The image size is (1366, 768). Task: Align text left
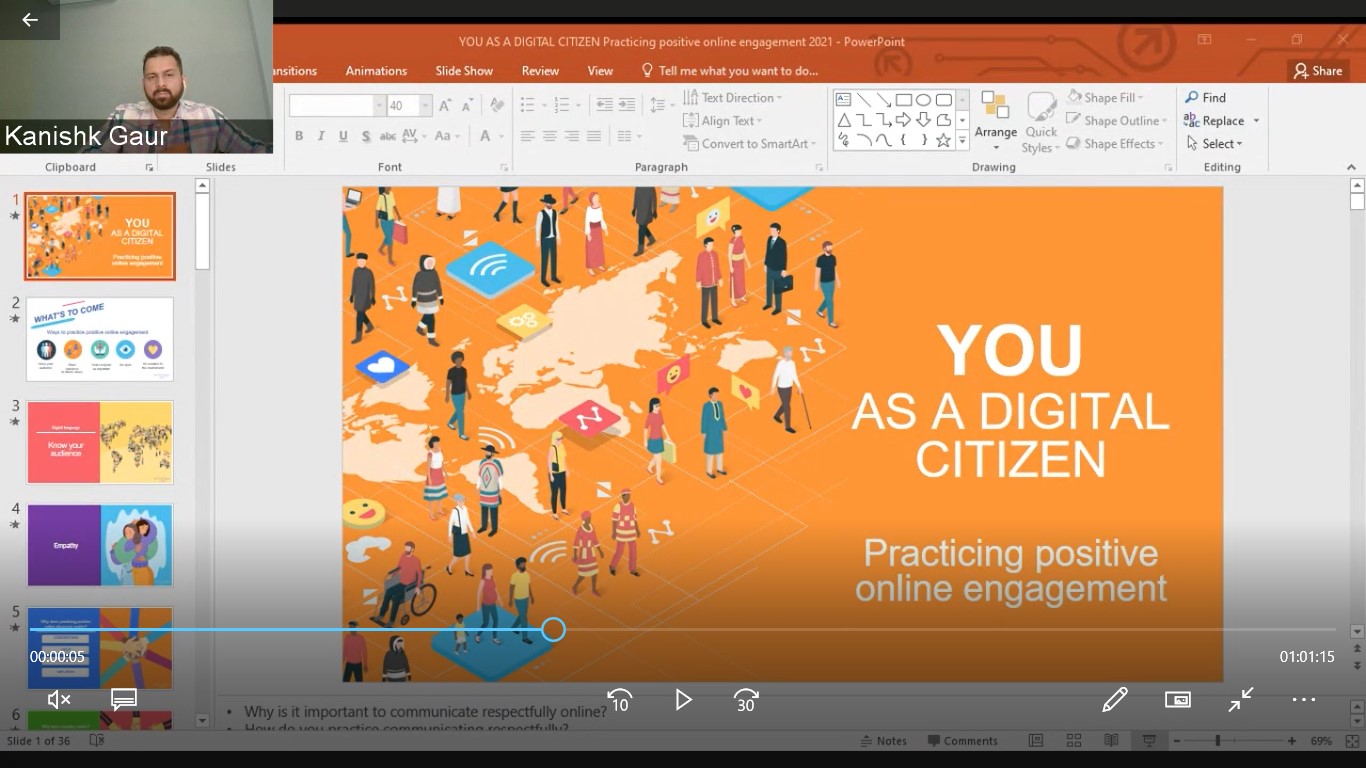pyautogui.click(x=528, y=136)
